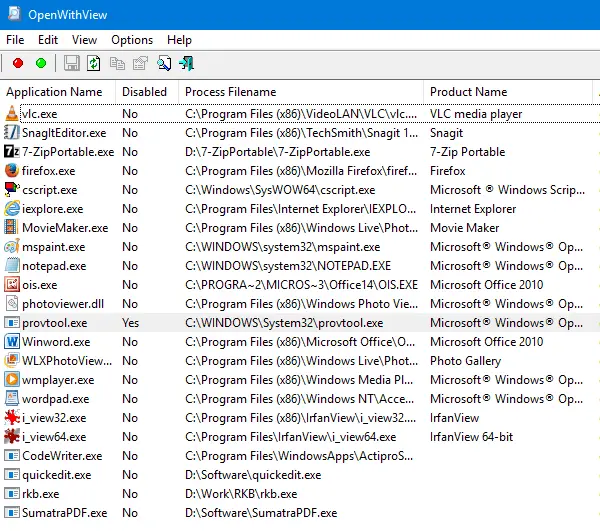Image resolution: width=600 pixels, height=531 pixels.
Task: Click the Internet Explorer product name
Action: click(x=473, y=209)
